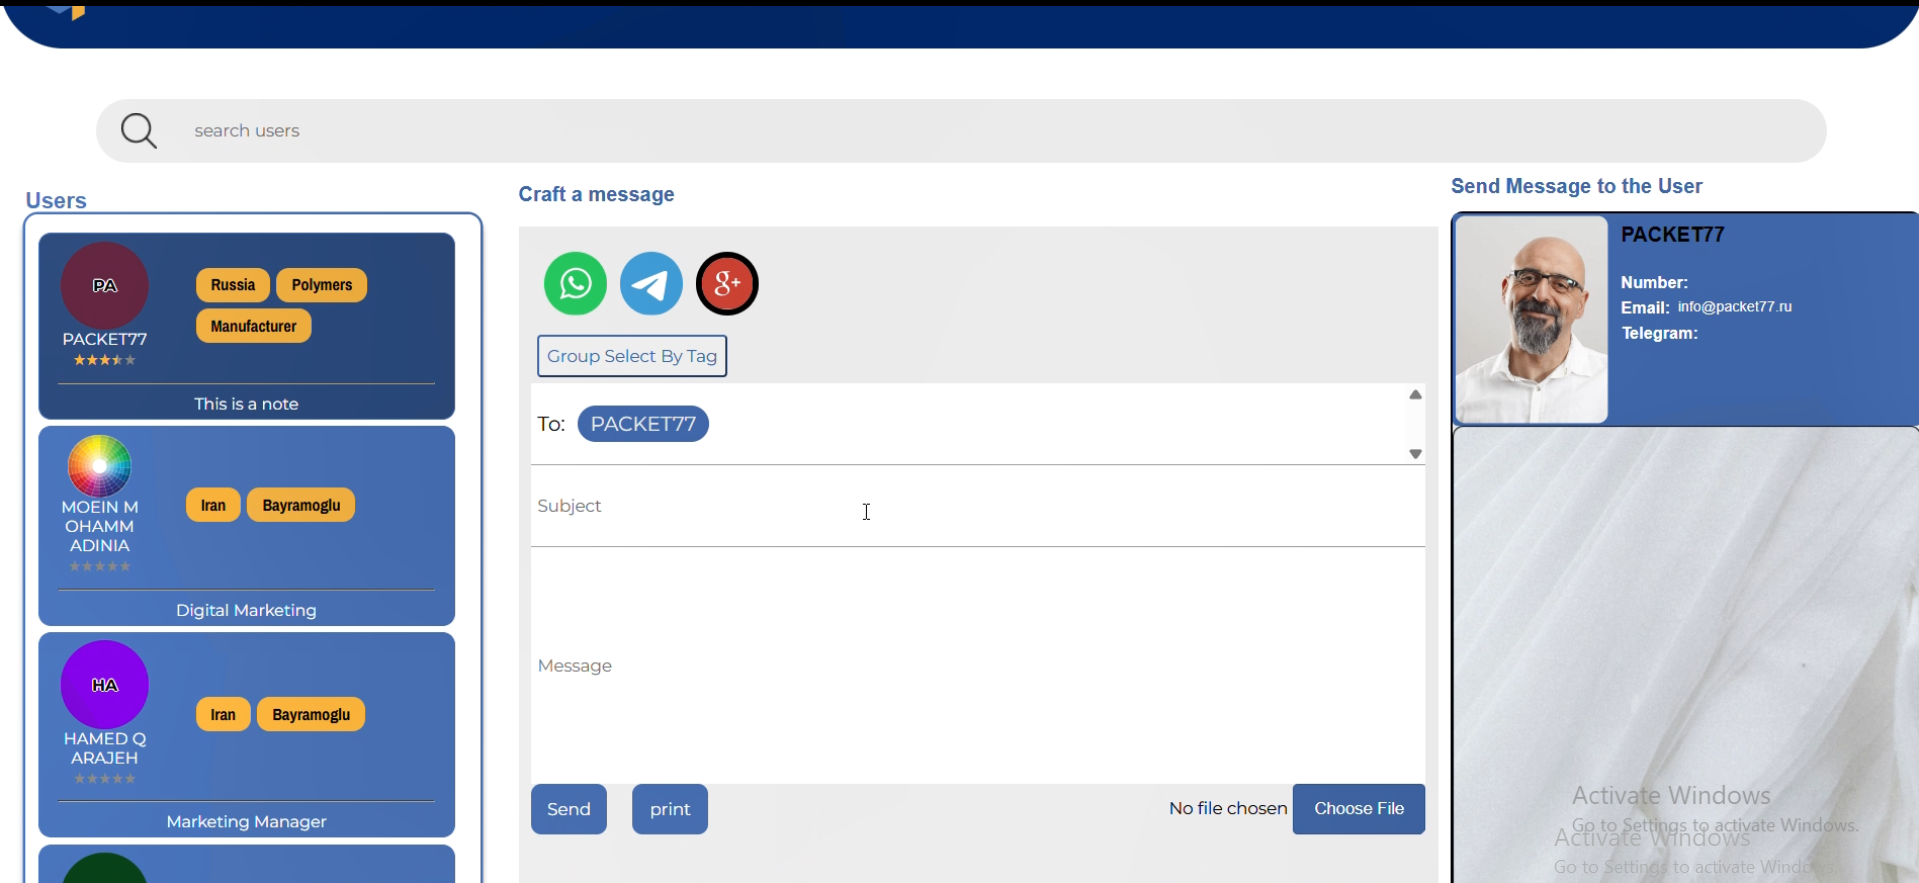Click into the Message text area
The height and width of the screenshot is (883, 1919).
pyautogui.click(x=978, y=666)
